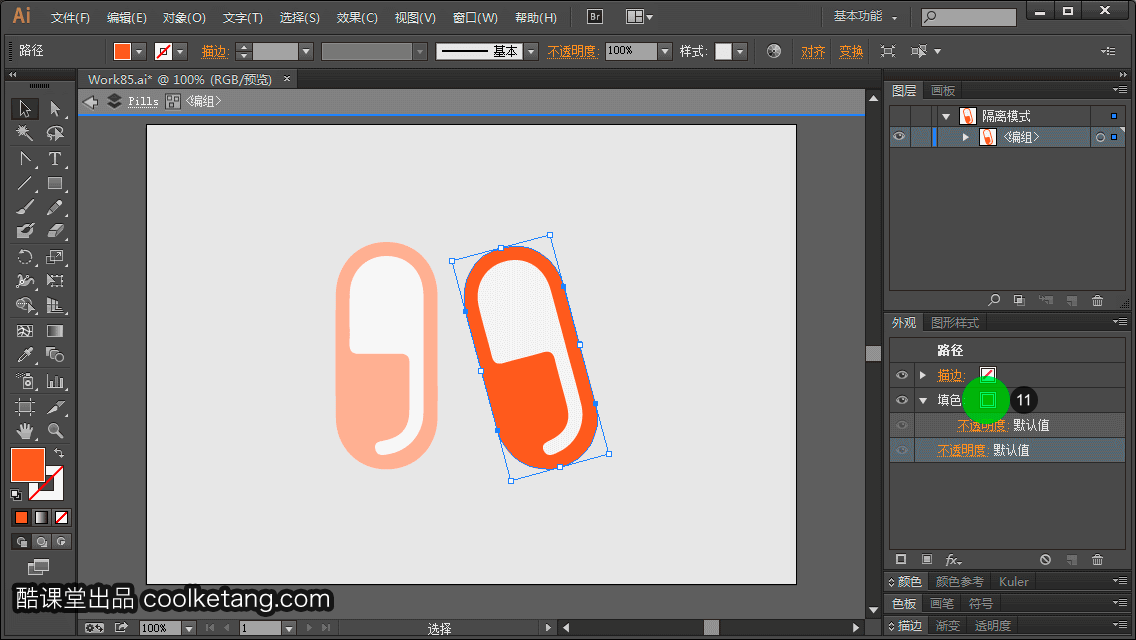Select the Column Graph tool

tap(55, 381)
